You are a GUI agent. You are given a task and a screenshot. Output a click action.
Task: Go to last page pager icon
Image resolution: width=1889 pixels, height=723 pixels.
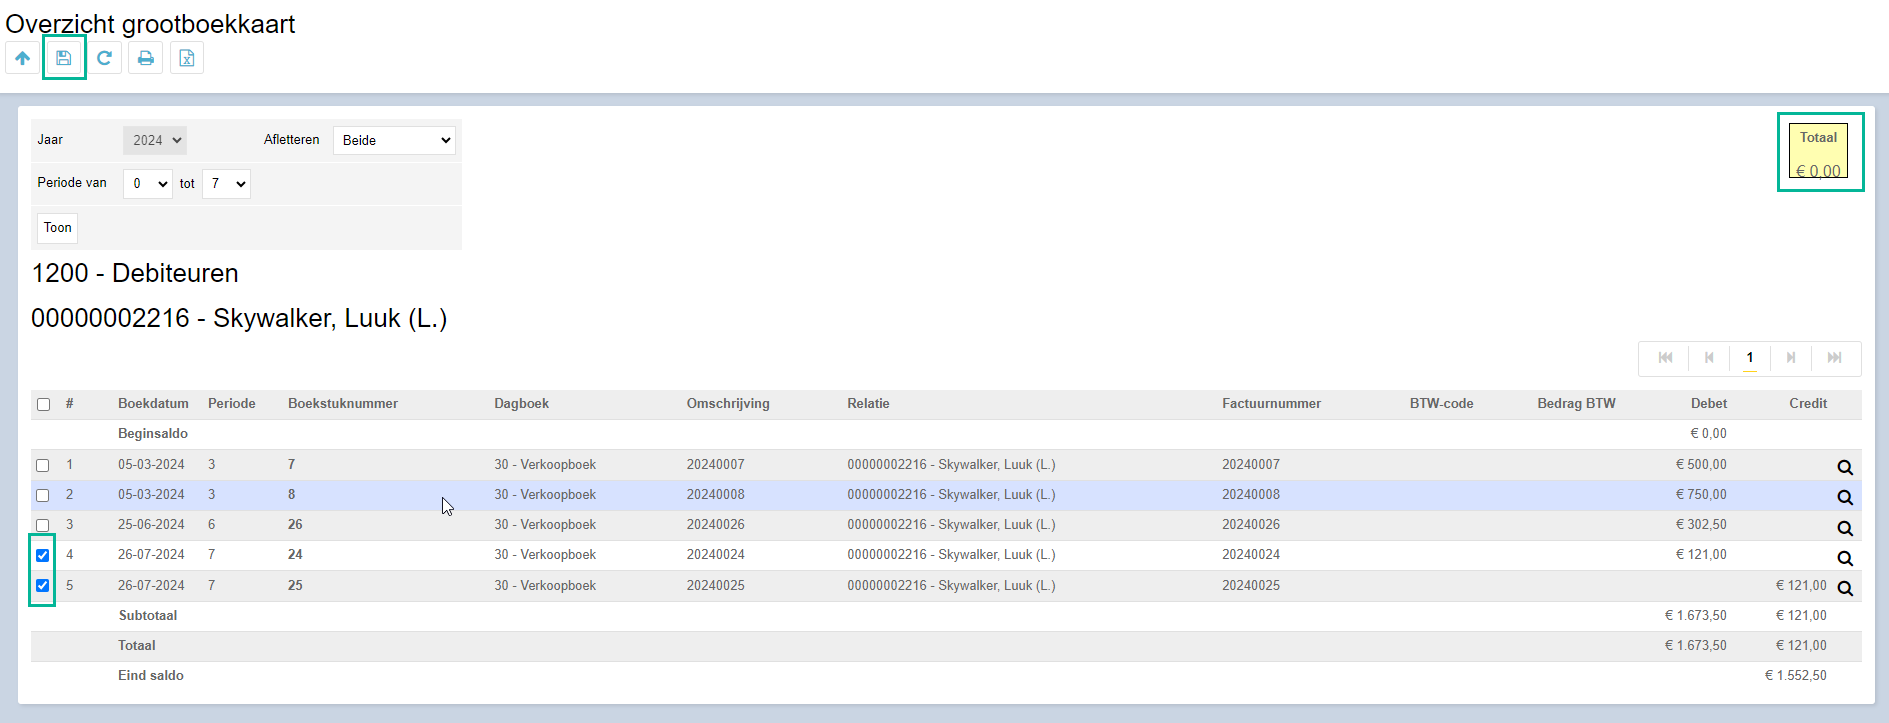pyautogui.click(x=1834, y=358)
